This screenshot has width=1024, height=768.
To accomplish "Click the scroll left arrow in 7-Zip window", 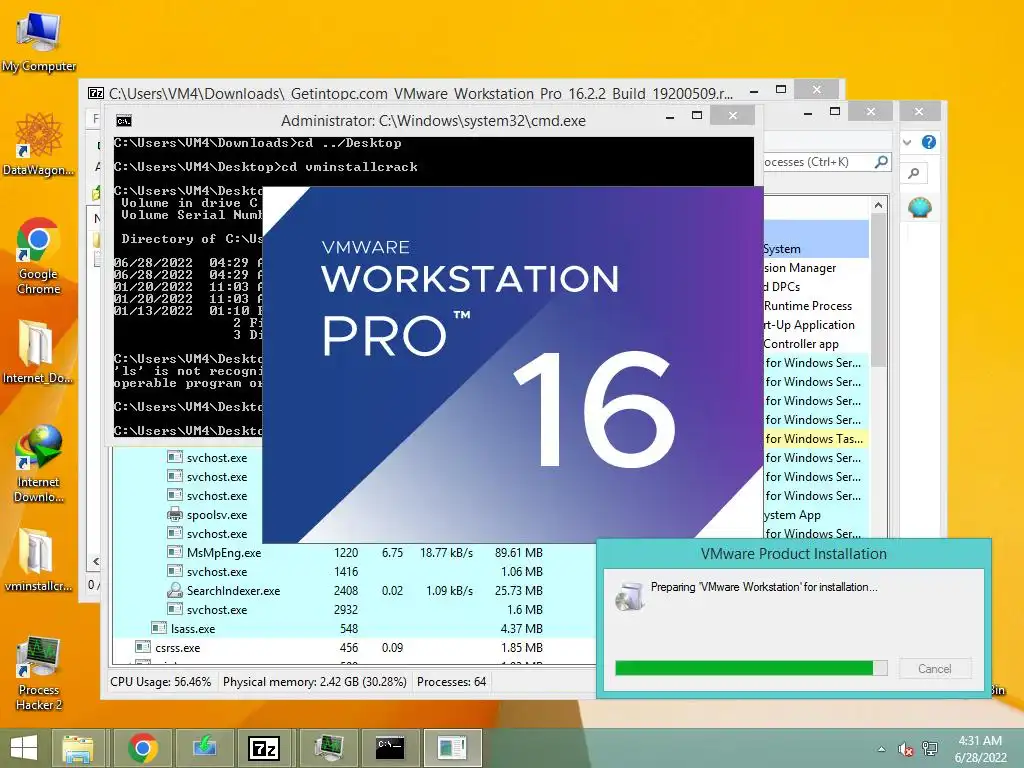I will tap(96, 561).
